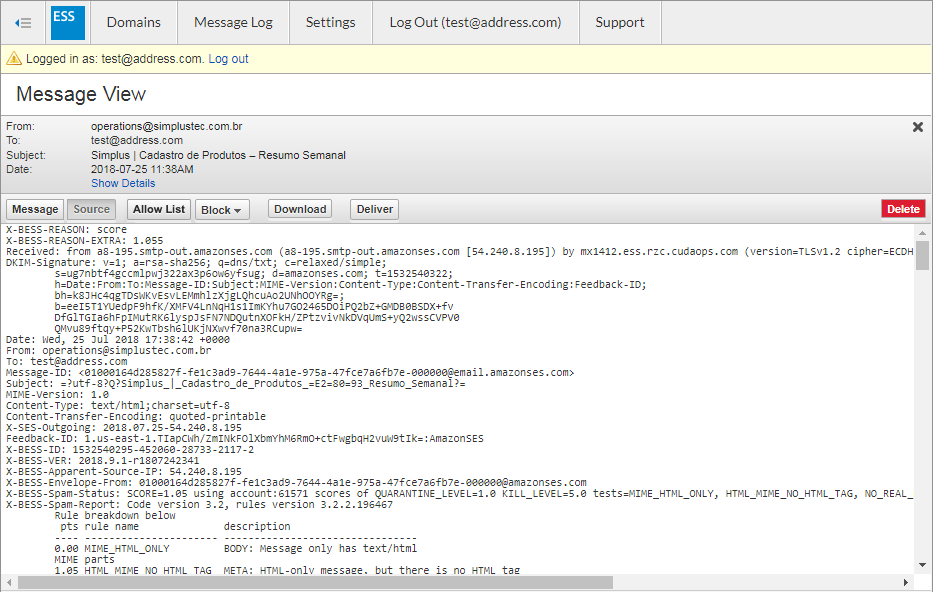
Task: Open the Settings menu
Action: tap(330, 22)
